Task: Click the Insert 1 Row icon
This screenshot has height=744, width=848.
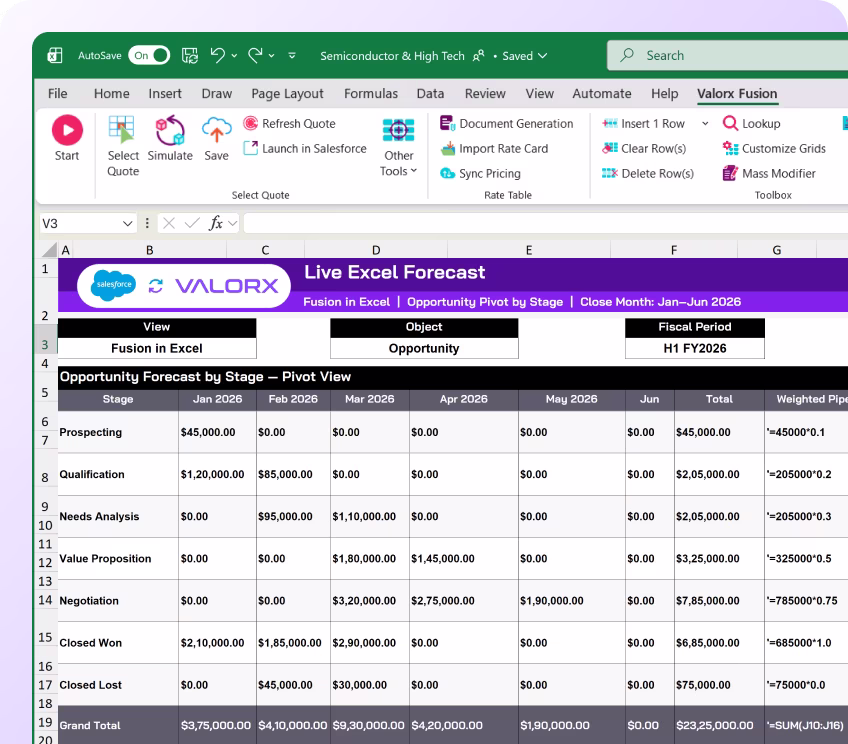Action: pyautogui.click(x=610, y=123)
